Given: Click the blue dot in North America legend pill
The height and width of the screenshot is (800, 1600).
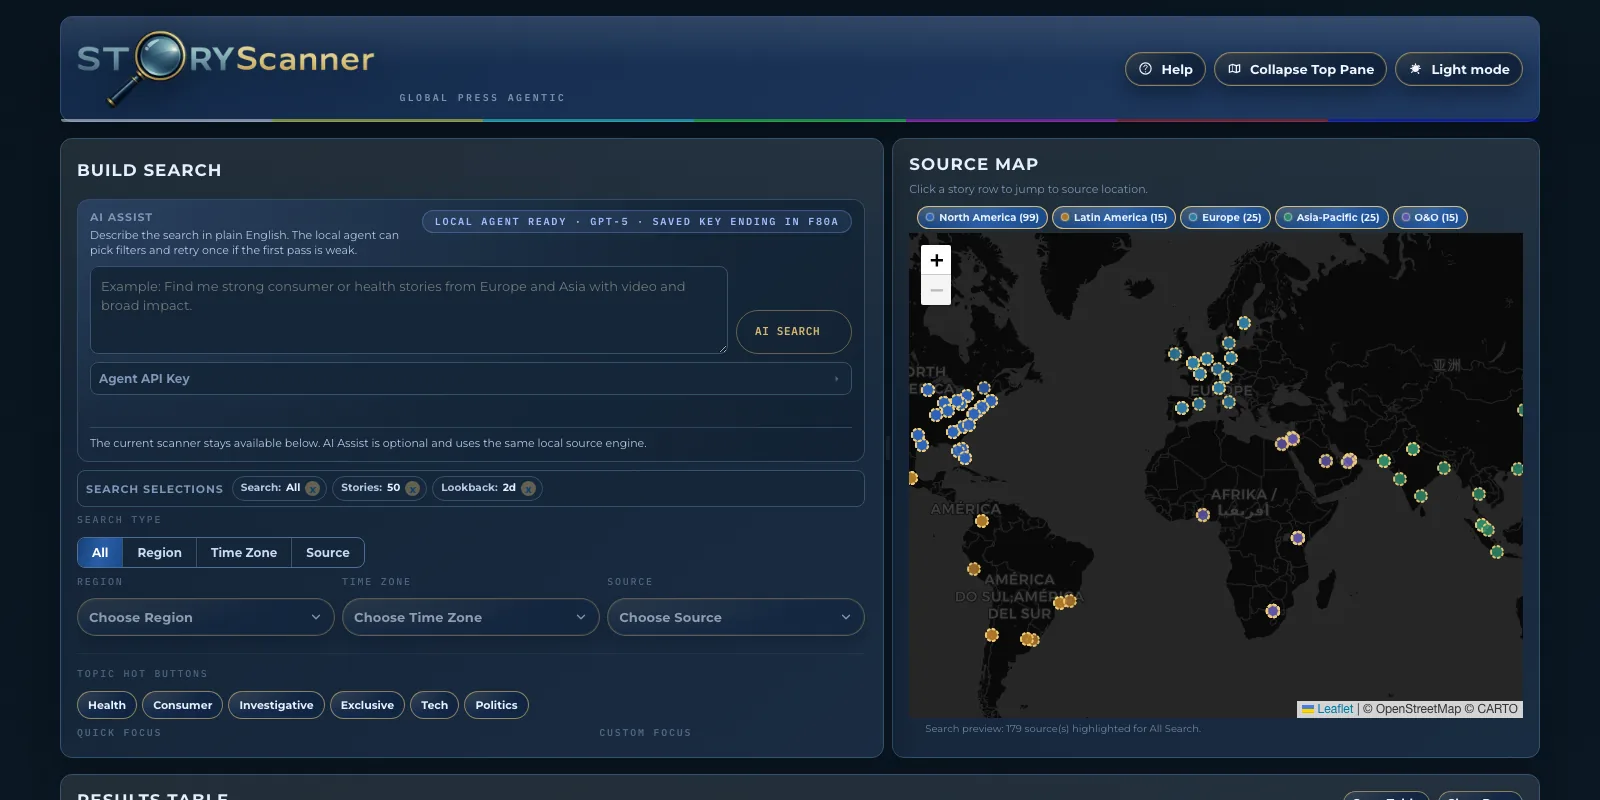Looking at the screenshot, I should coord(930,217).
